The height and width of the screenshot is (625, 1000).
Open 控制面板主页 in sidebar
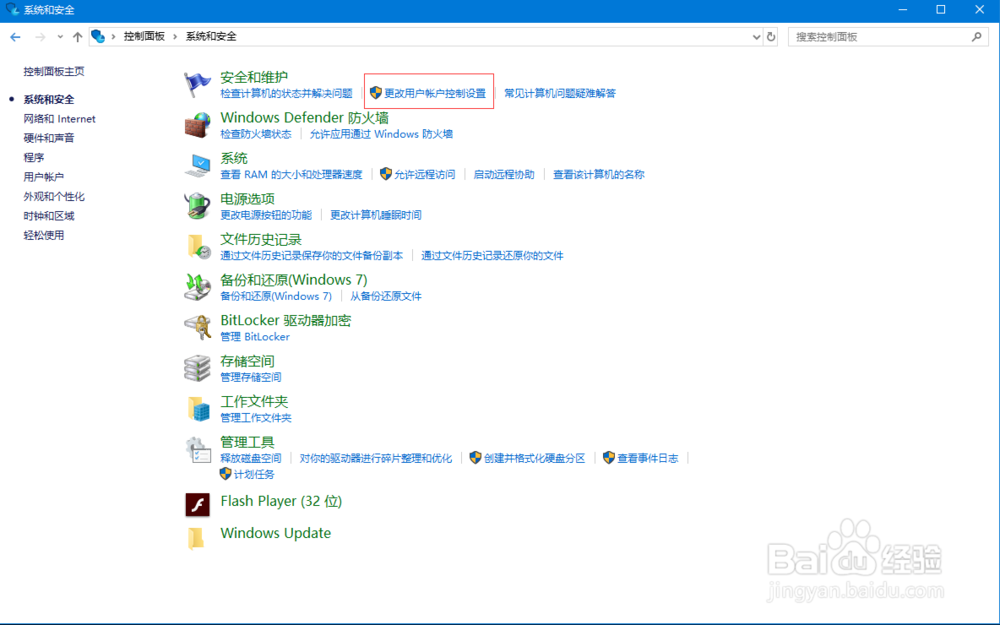[x=54, y=71]
